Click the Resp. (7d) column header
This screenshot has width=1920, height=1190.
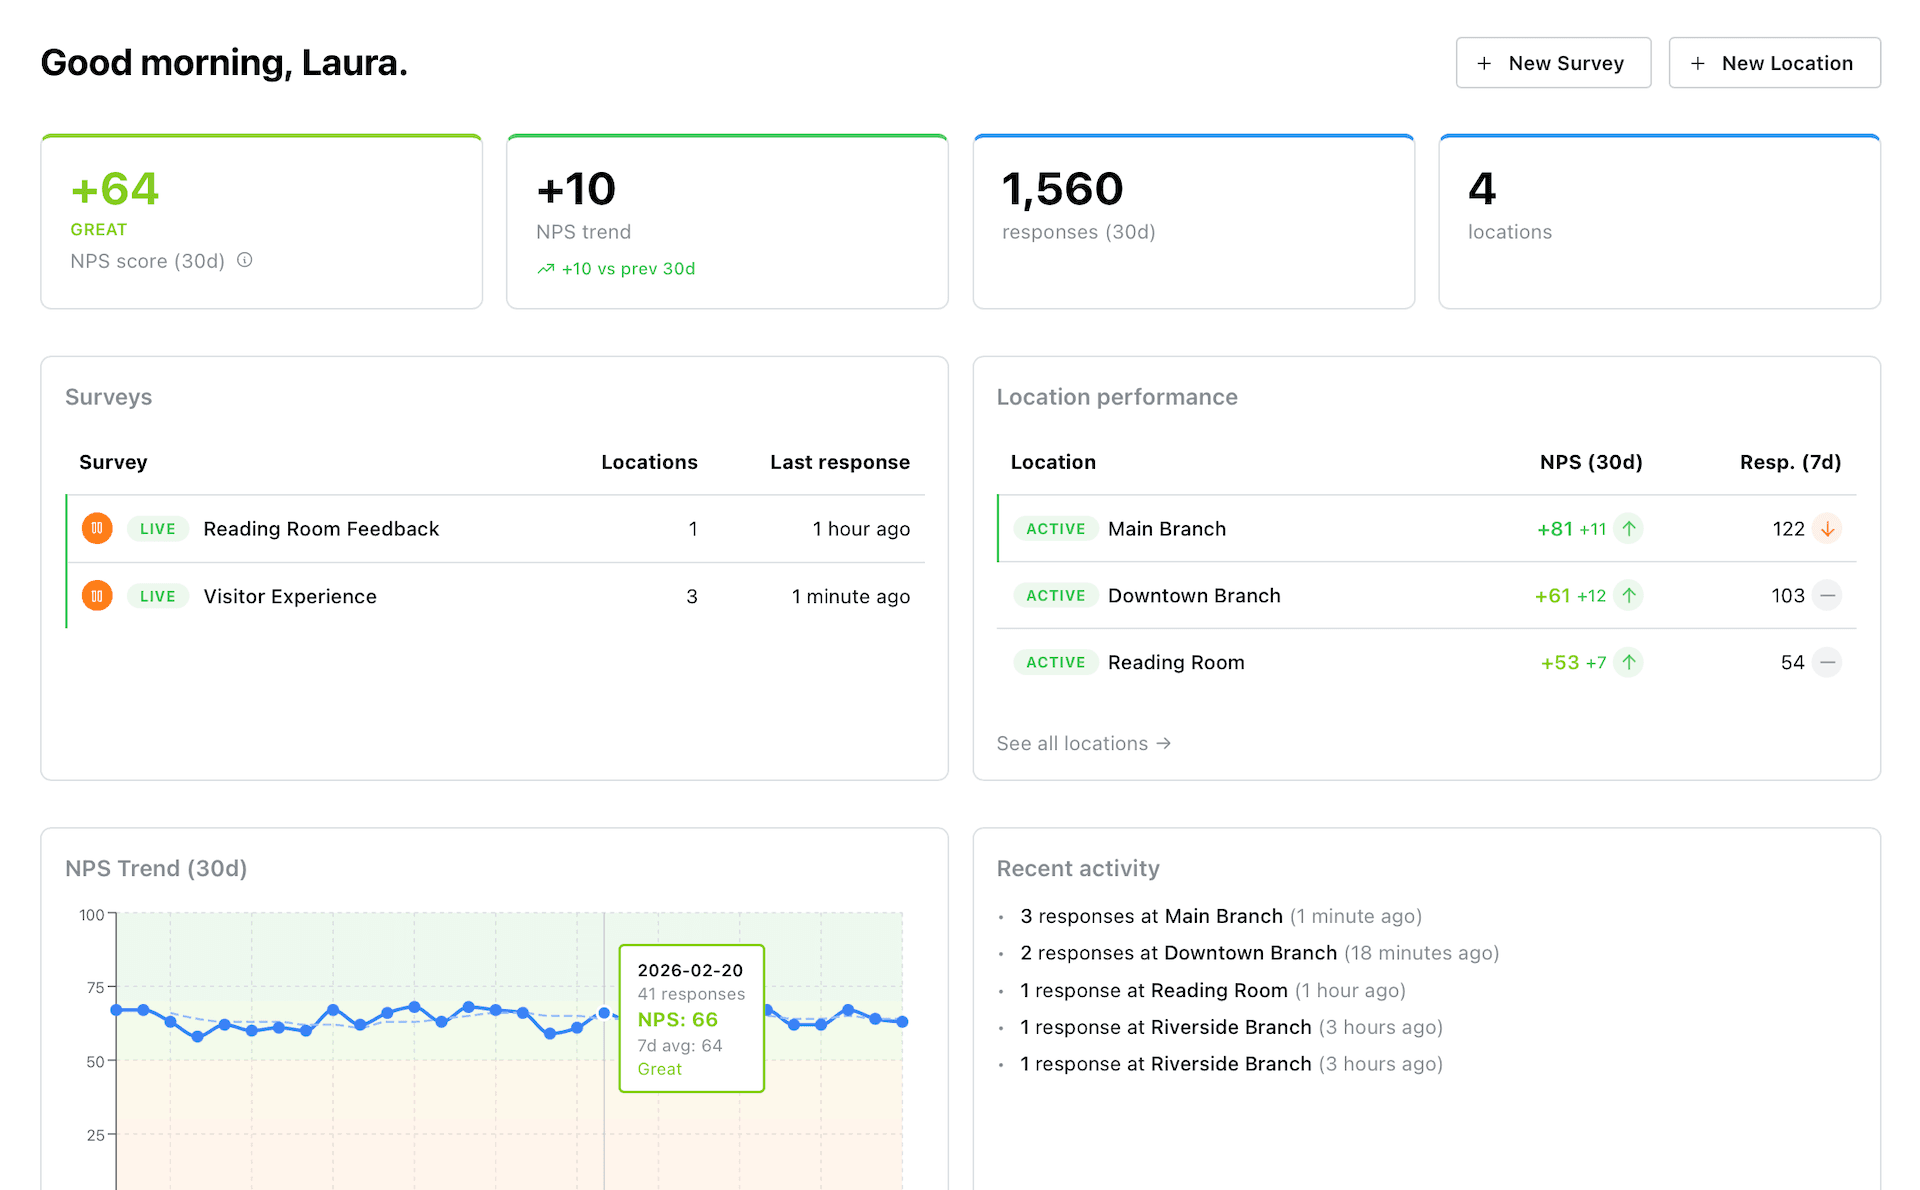[1790, 462]
